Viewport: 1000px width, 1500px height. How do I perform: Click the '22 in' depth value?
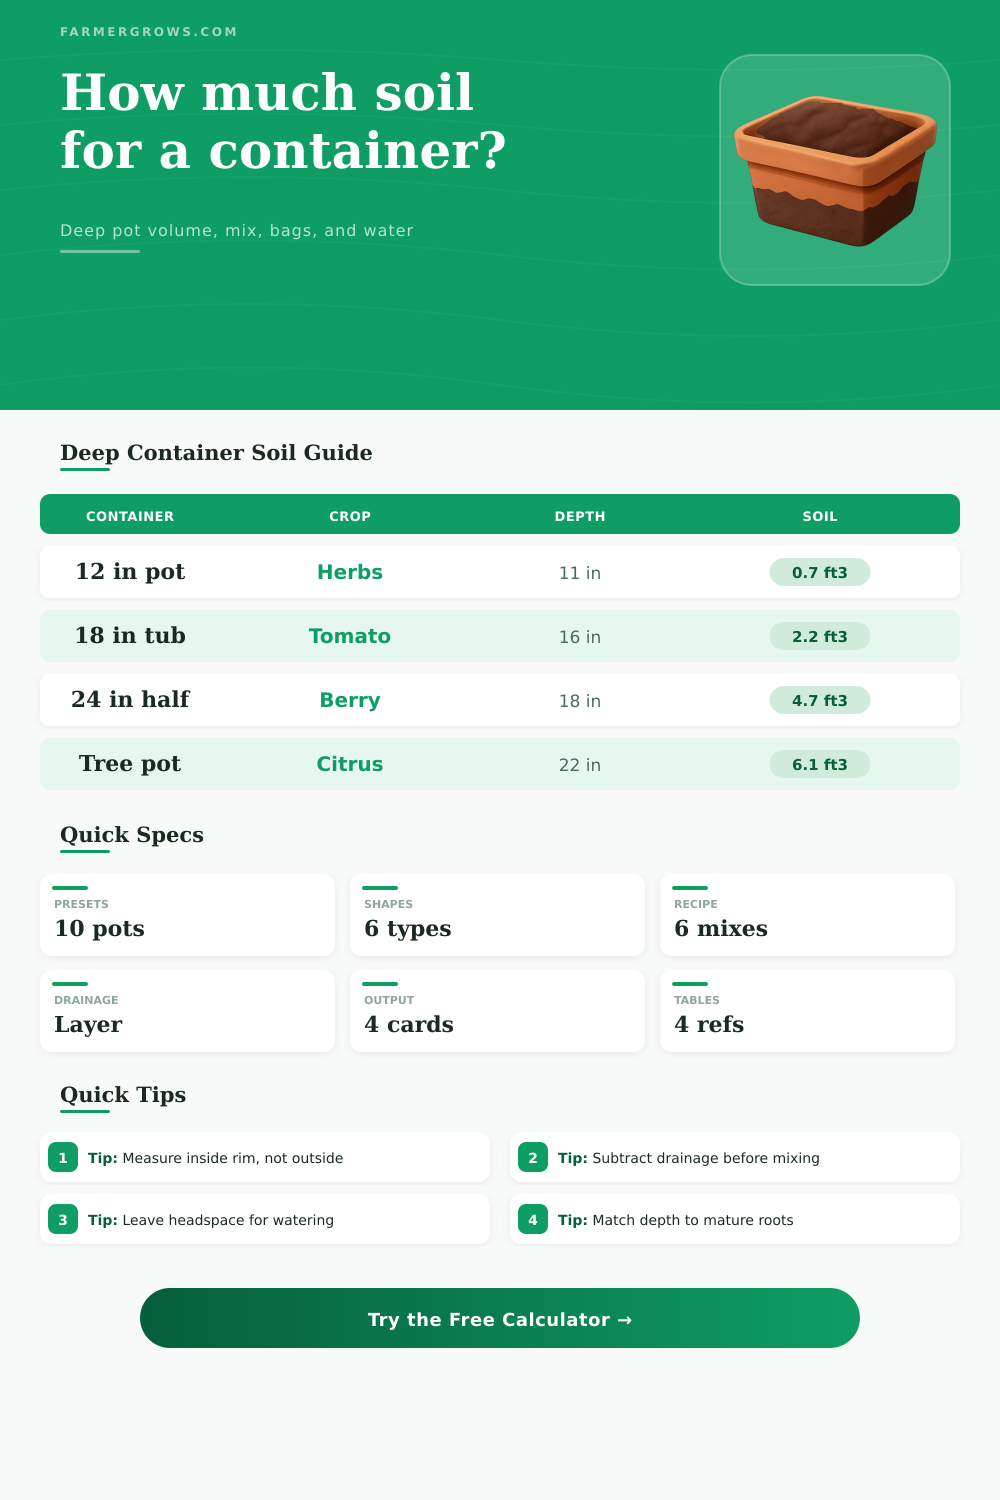point(580,765)
